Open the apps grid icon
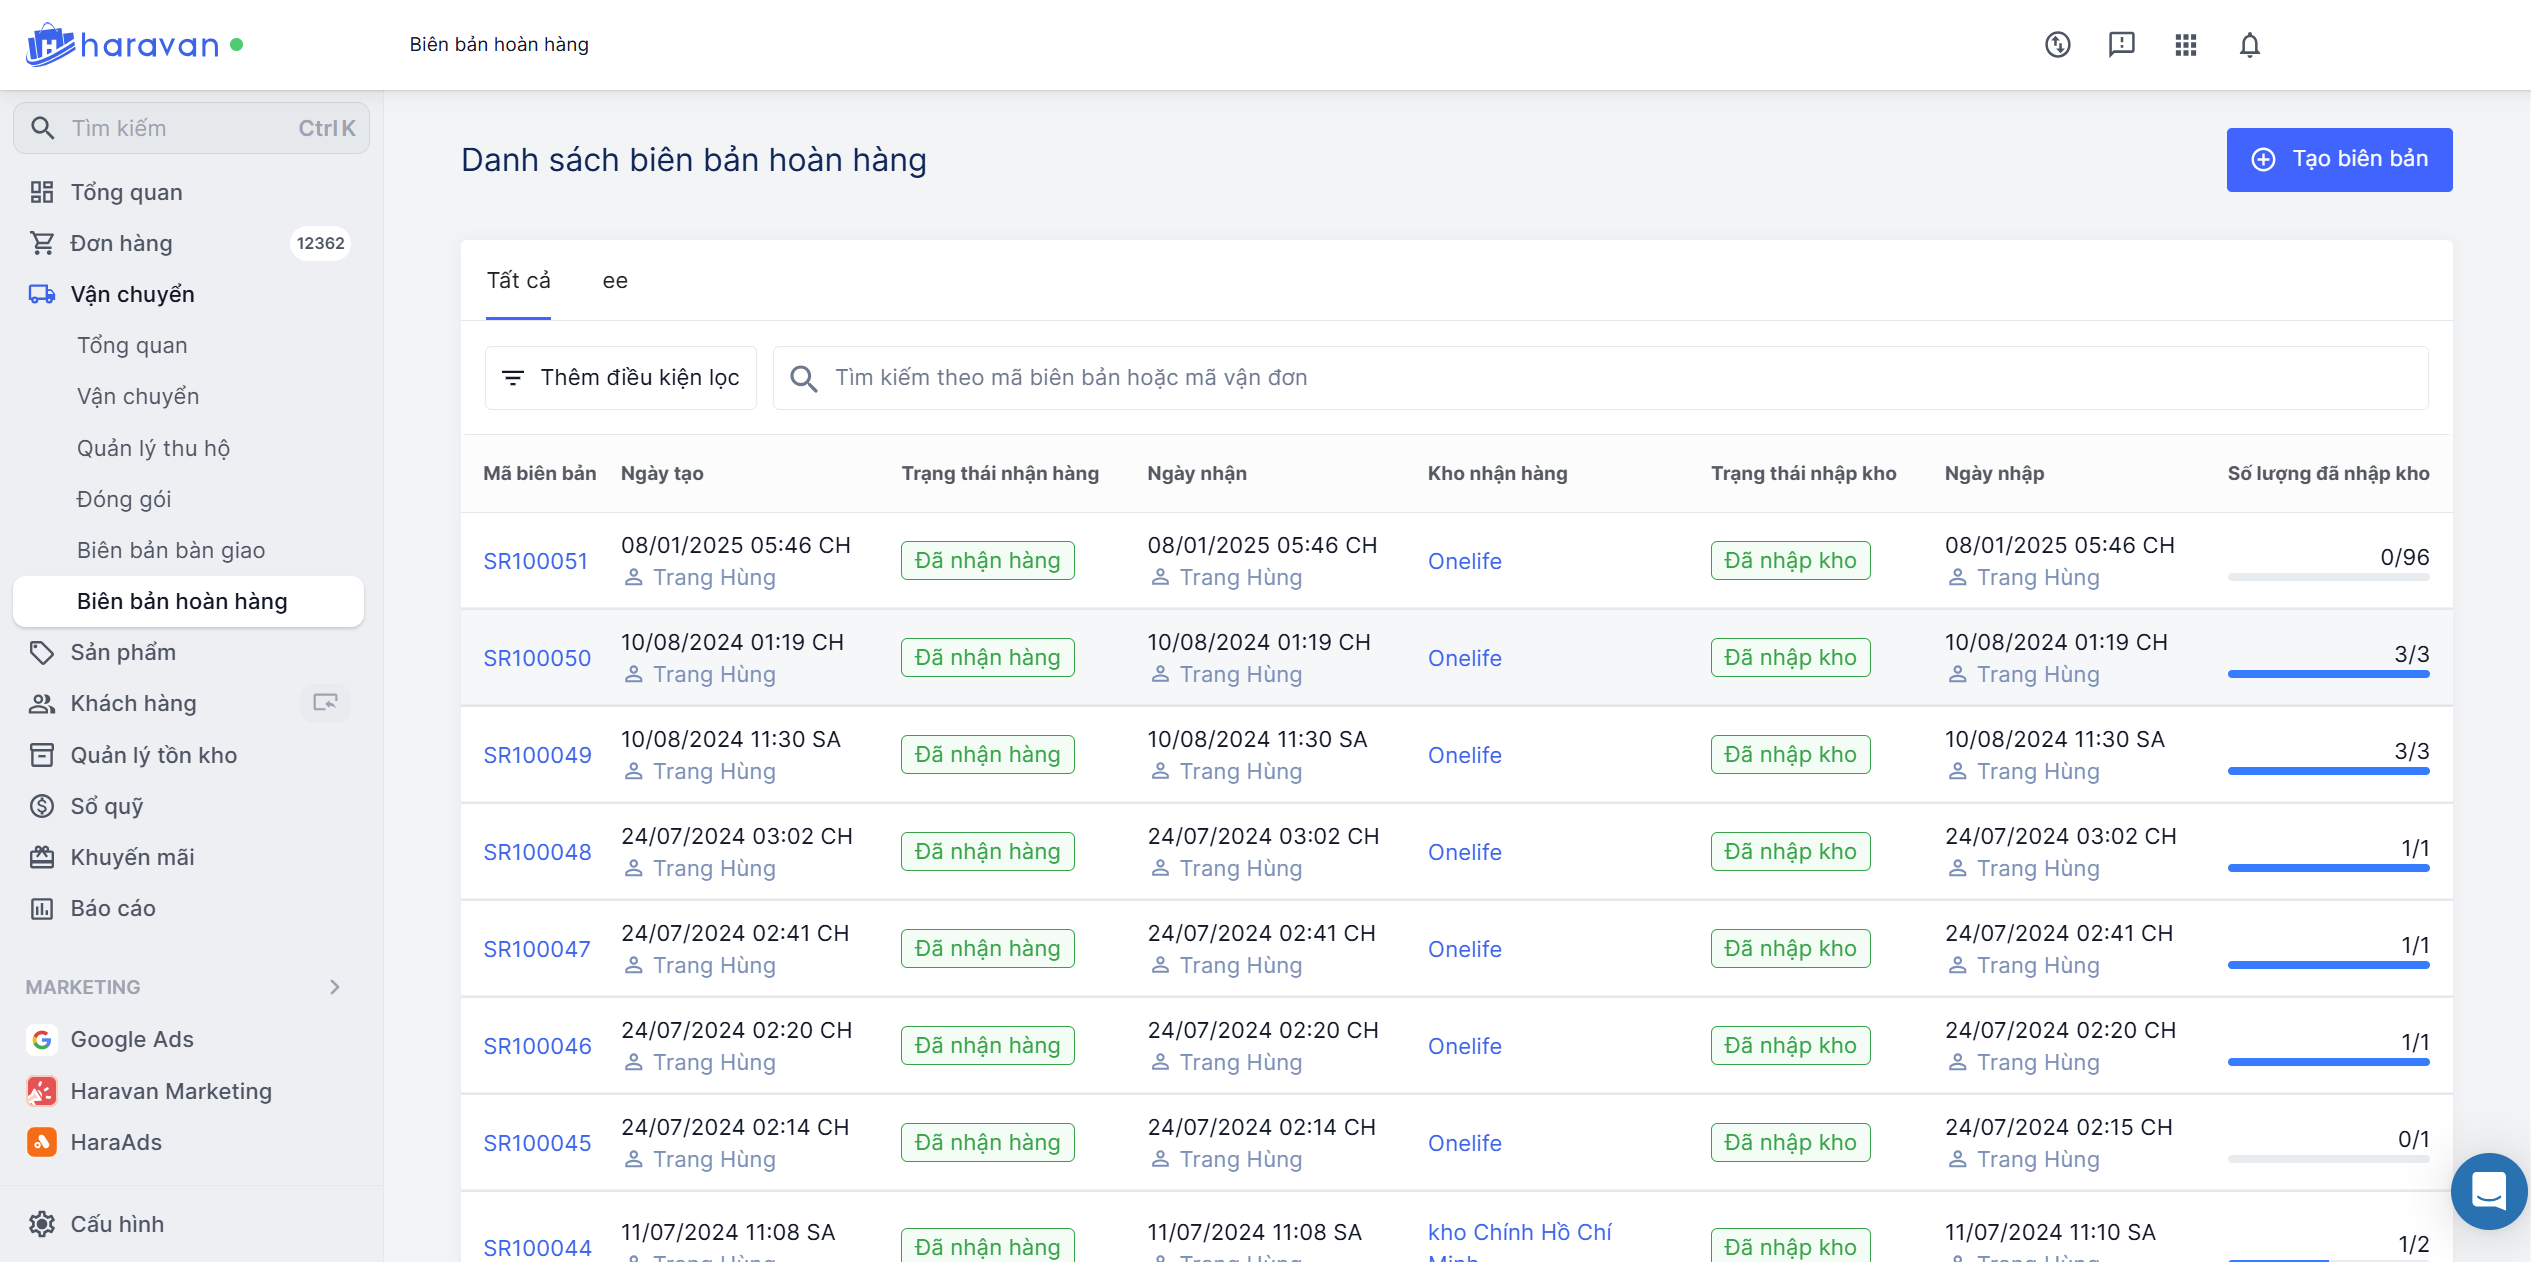 click(x=2185, y=45)
